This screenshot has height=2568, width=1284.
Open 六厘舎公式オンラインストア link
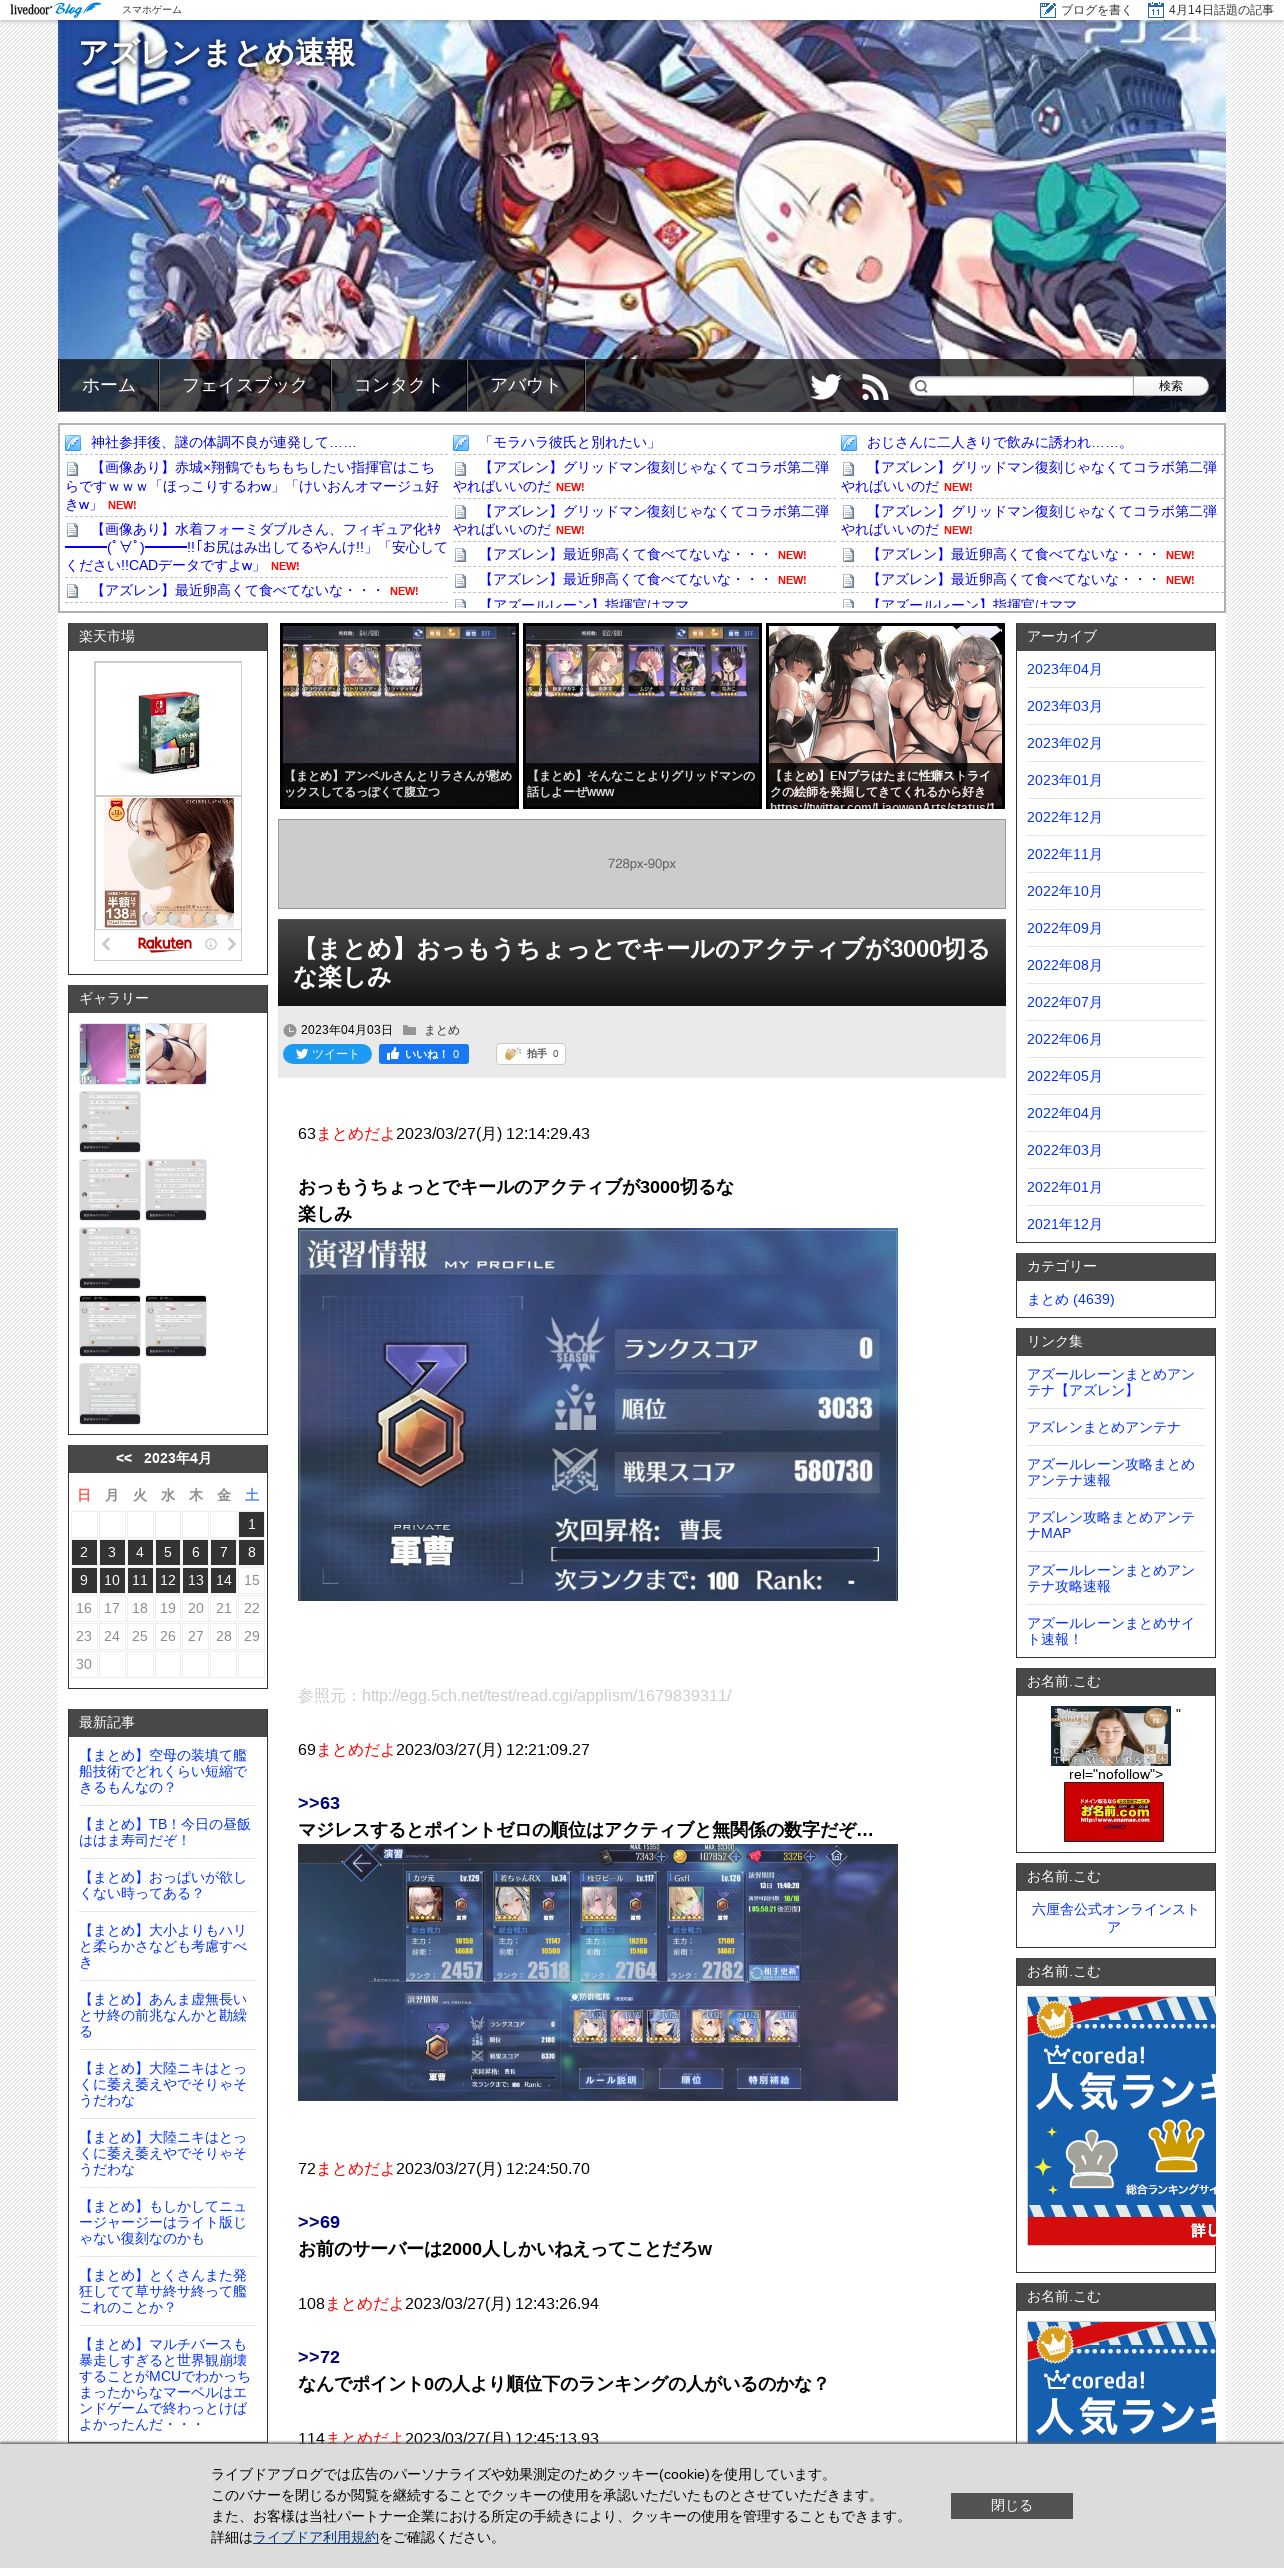tap(1115, 1917)
